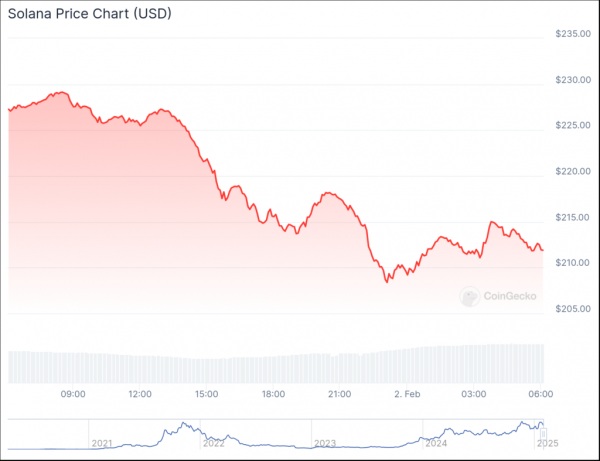Click the 15:00 time axis label
Screen dimensions: 600x461
click(206, 394)
